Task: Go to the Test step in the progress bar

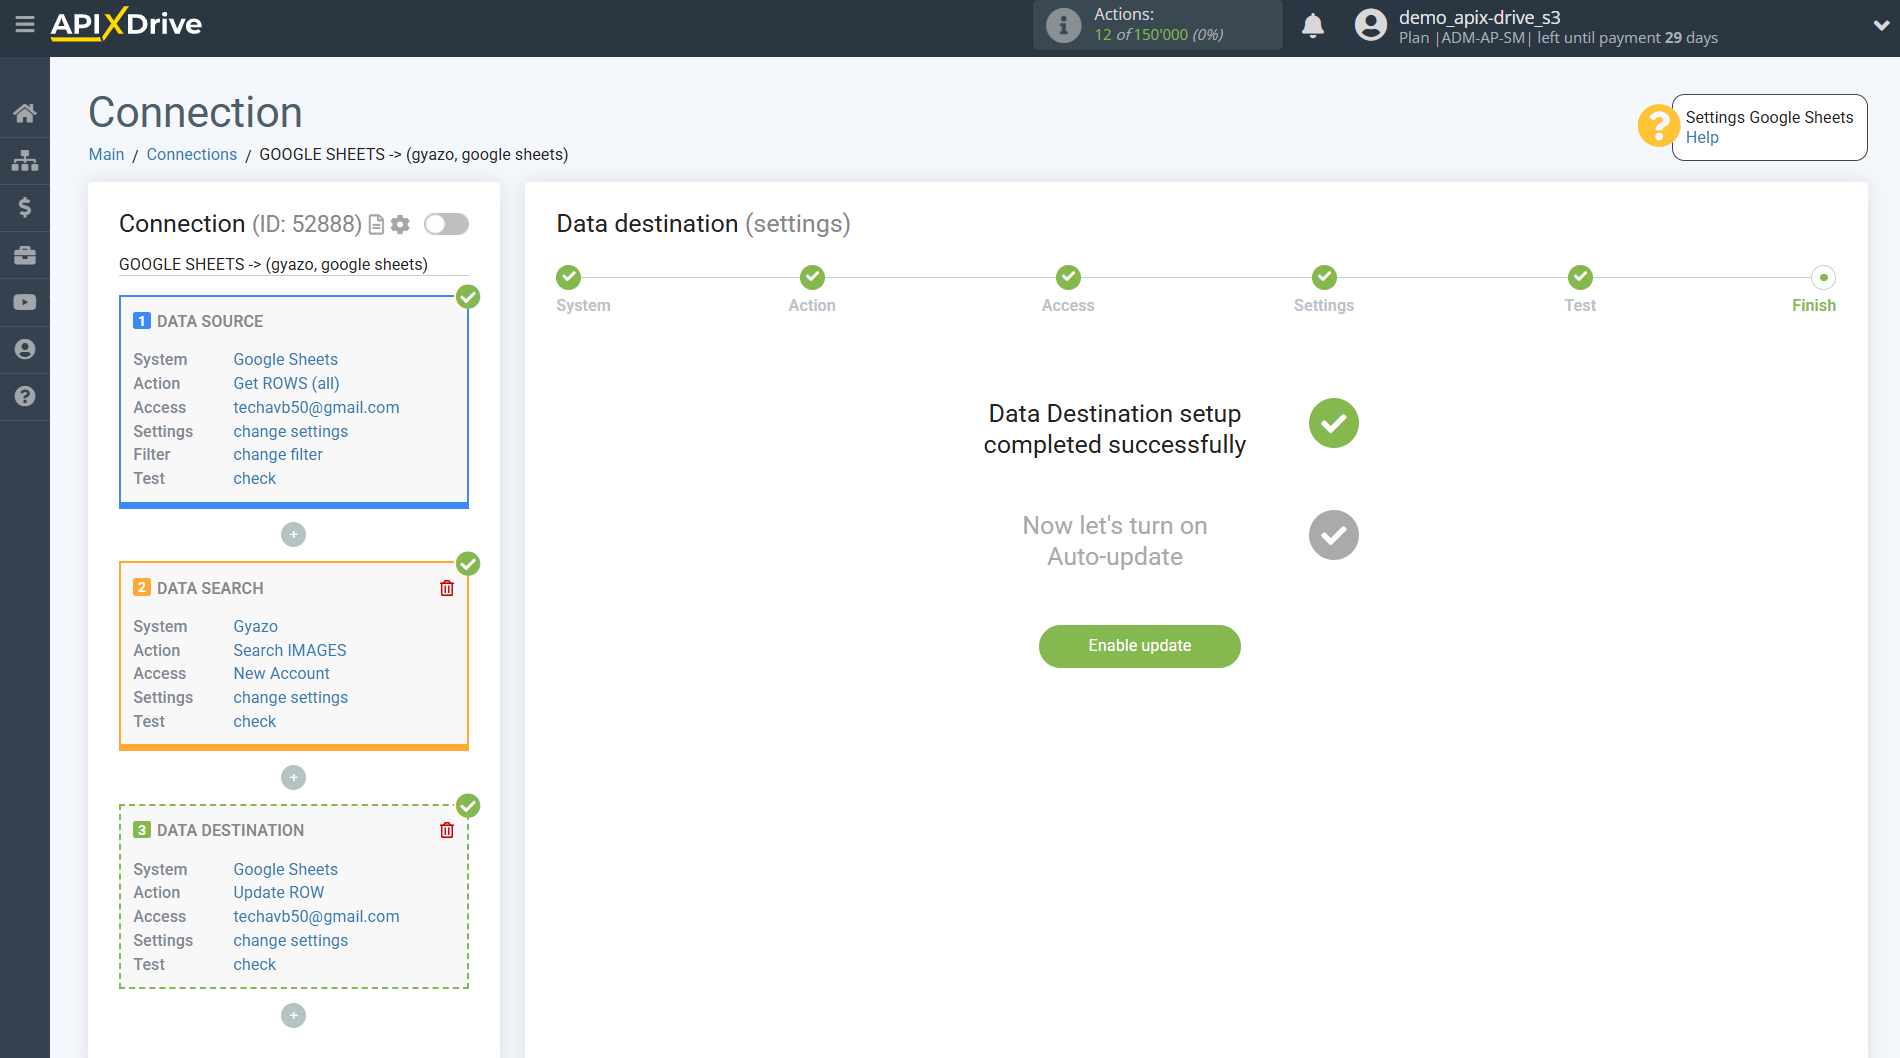Action: (1580, 278)
